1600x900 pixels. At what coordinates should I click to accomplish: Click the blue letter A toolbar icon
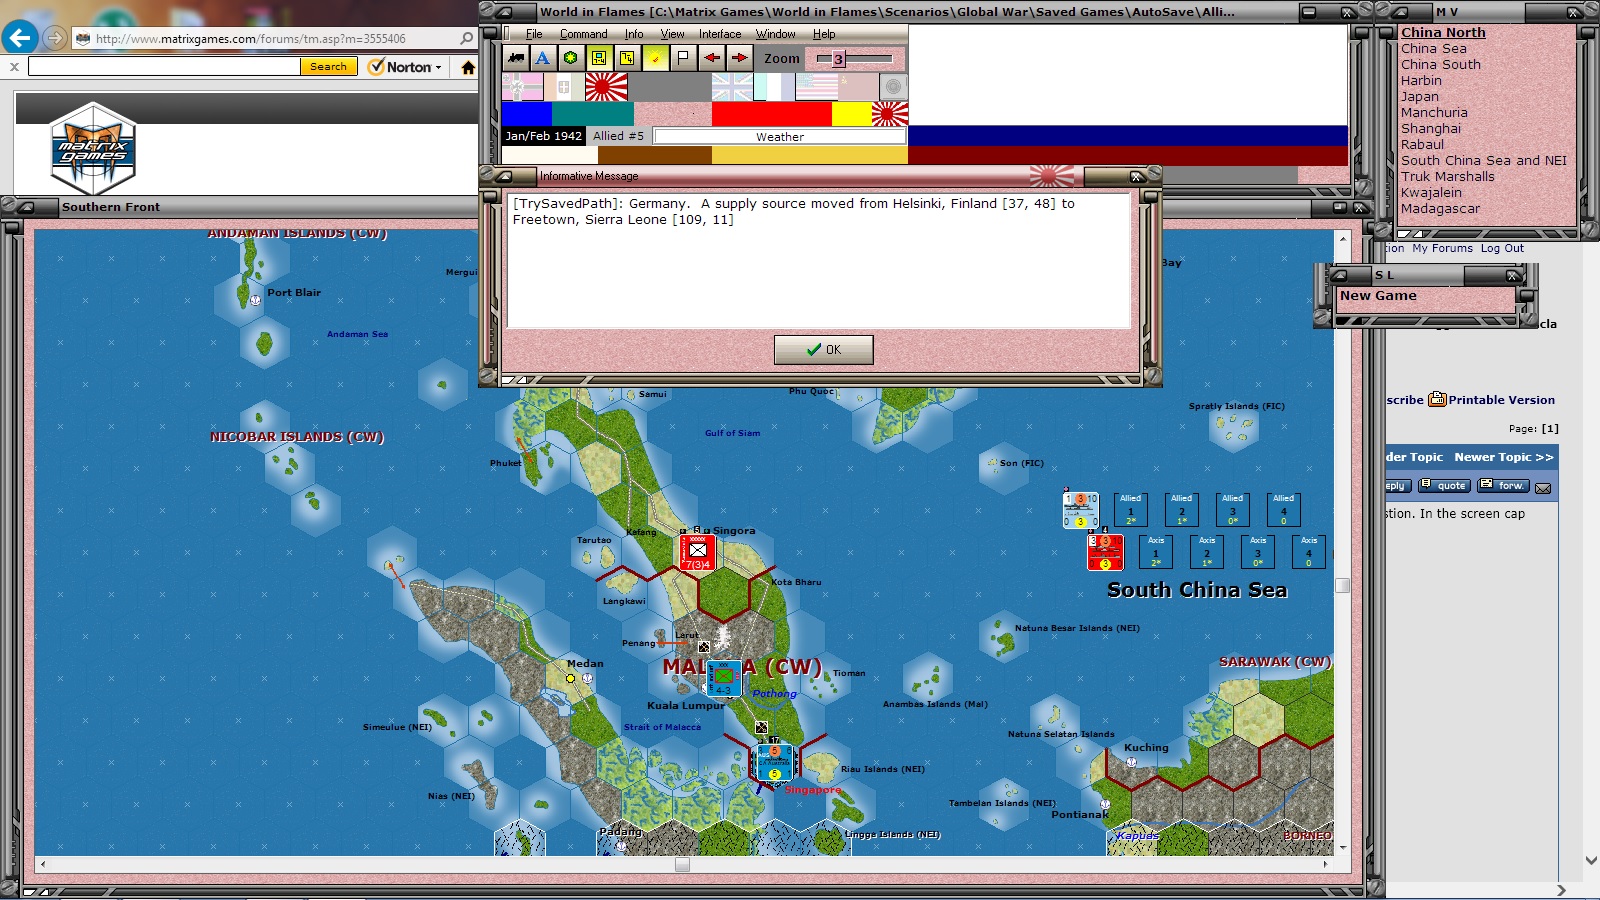click(x=543, y=58)
